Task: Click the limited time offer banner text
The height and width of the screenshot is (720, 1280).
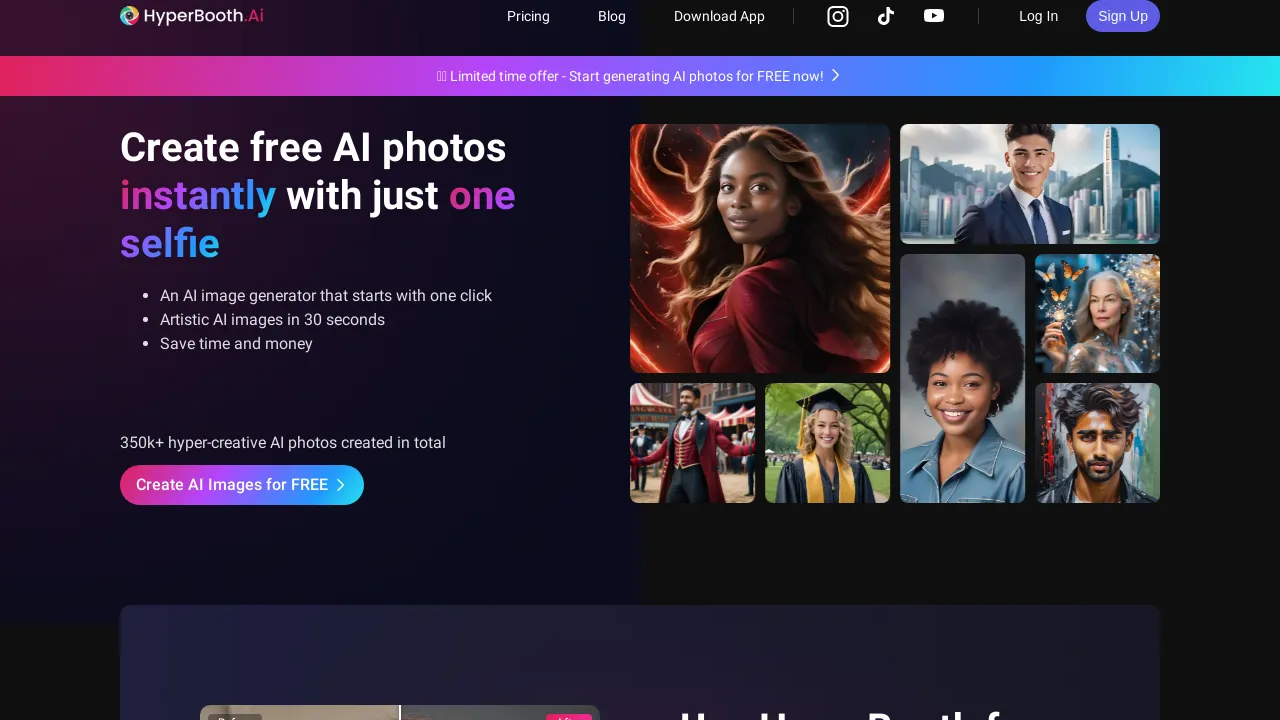Action: pos(630,76)
